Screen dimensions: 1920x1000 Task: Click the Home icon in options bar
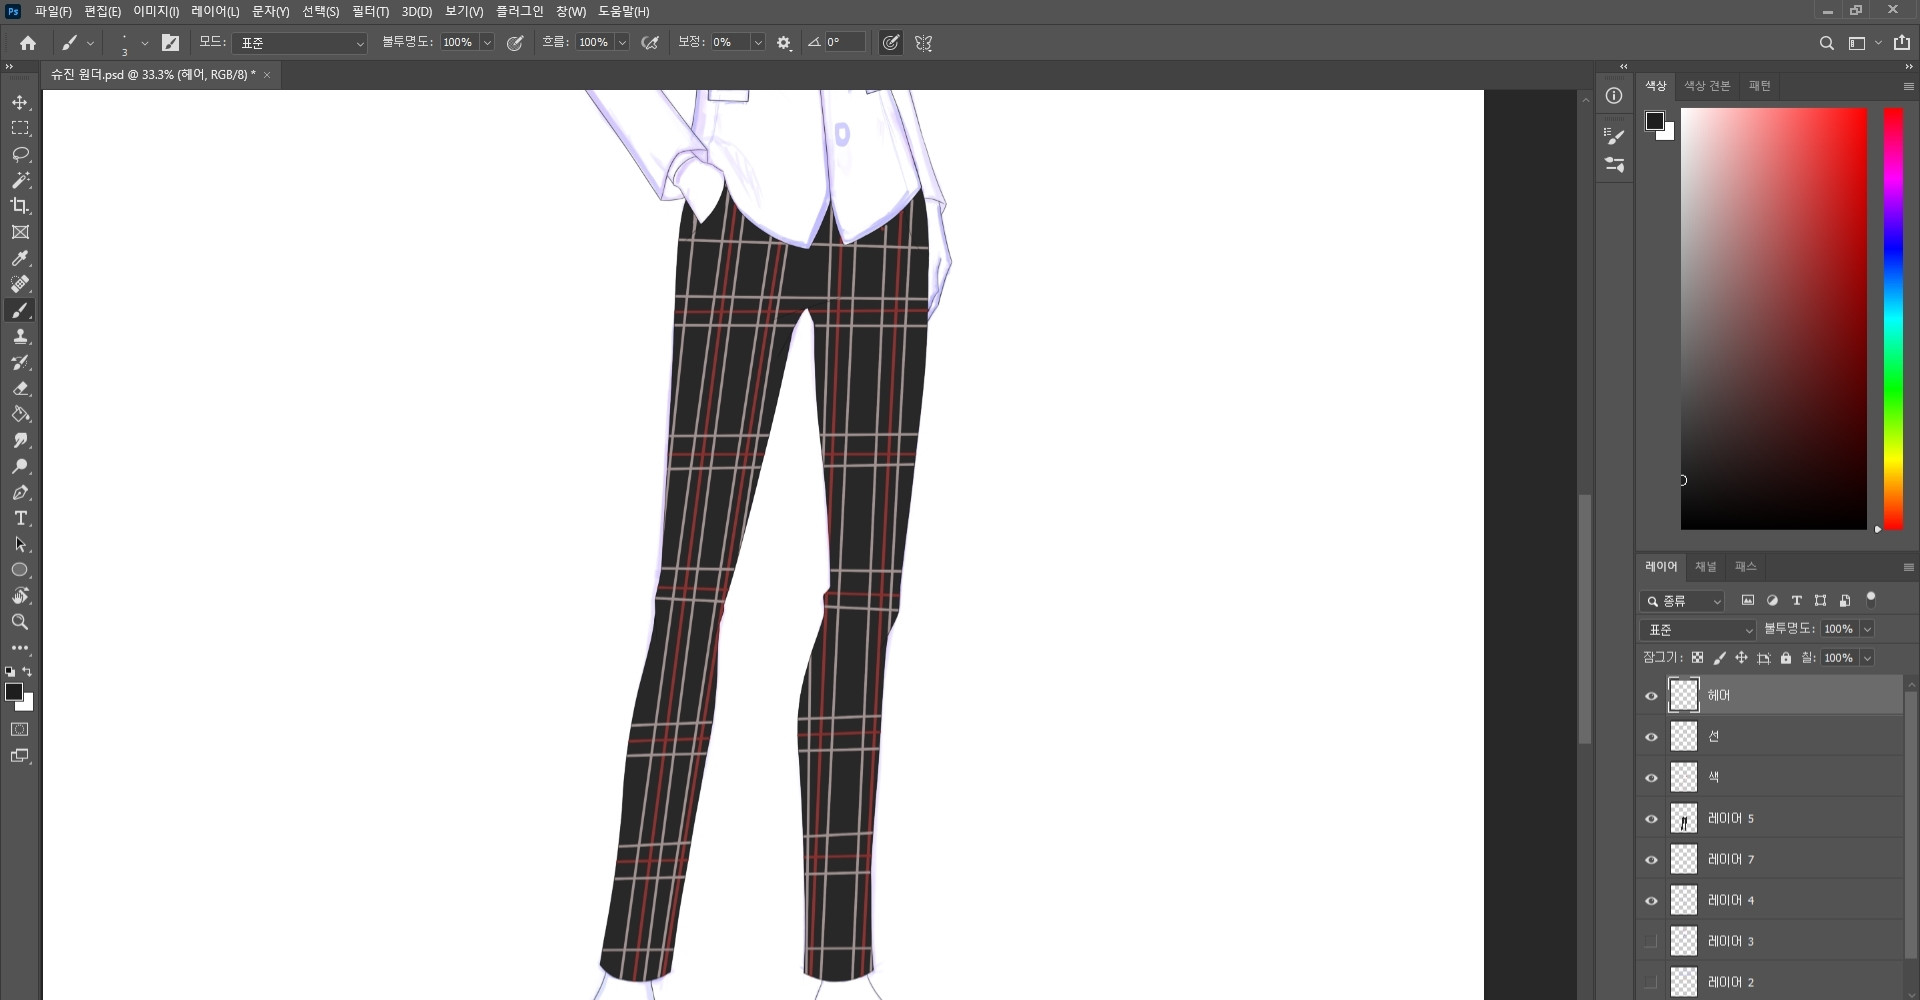(28, 43)
